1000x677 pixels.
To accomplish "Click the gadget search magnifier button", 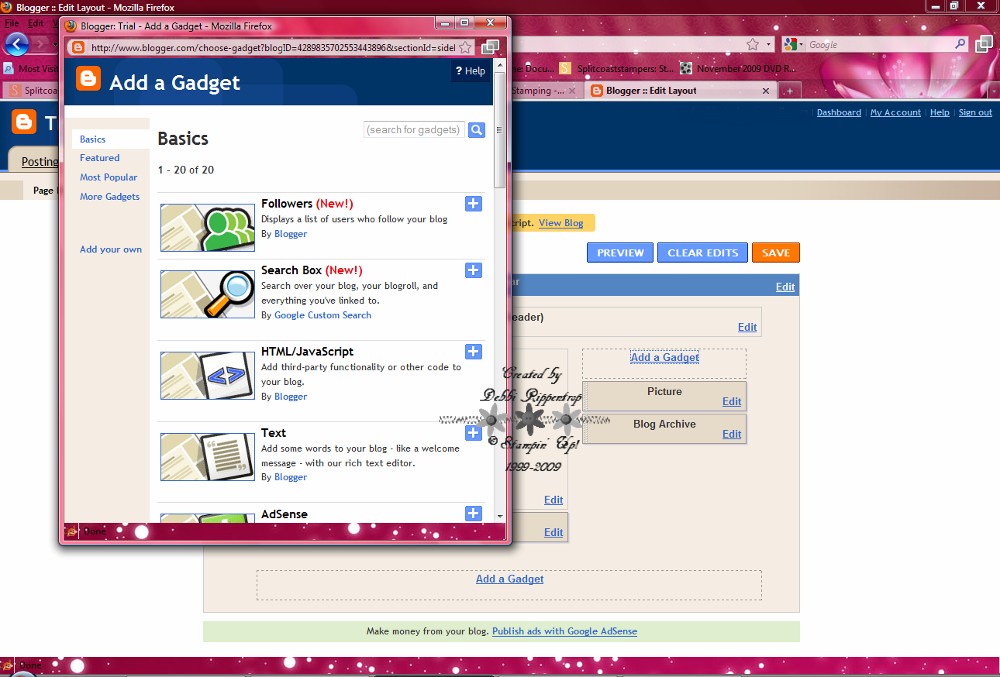I will tap(476, 130).
